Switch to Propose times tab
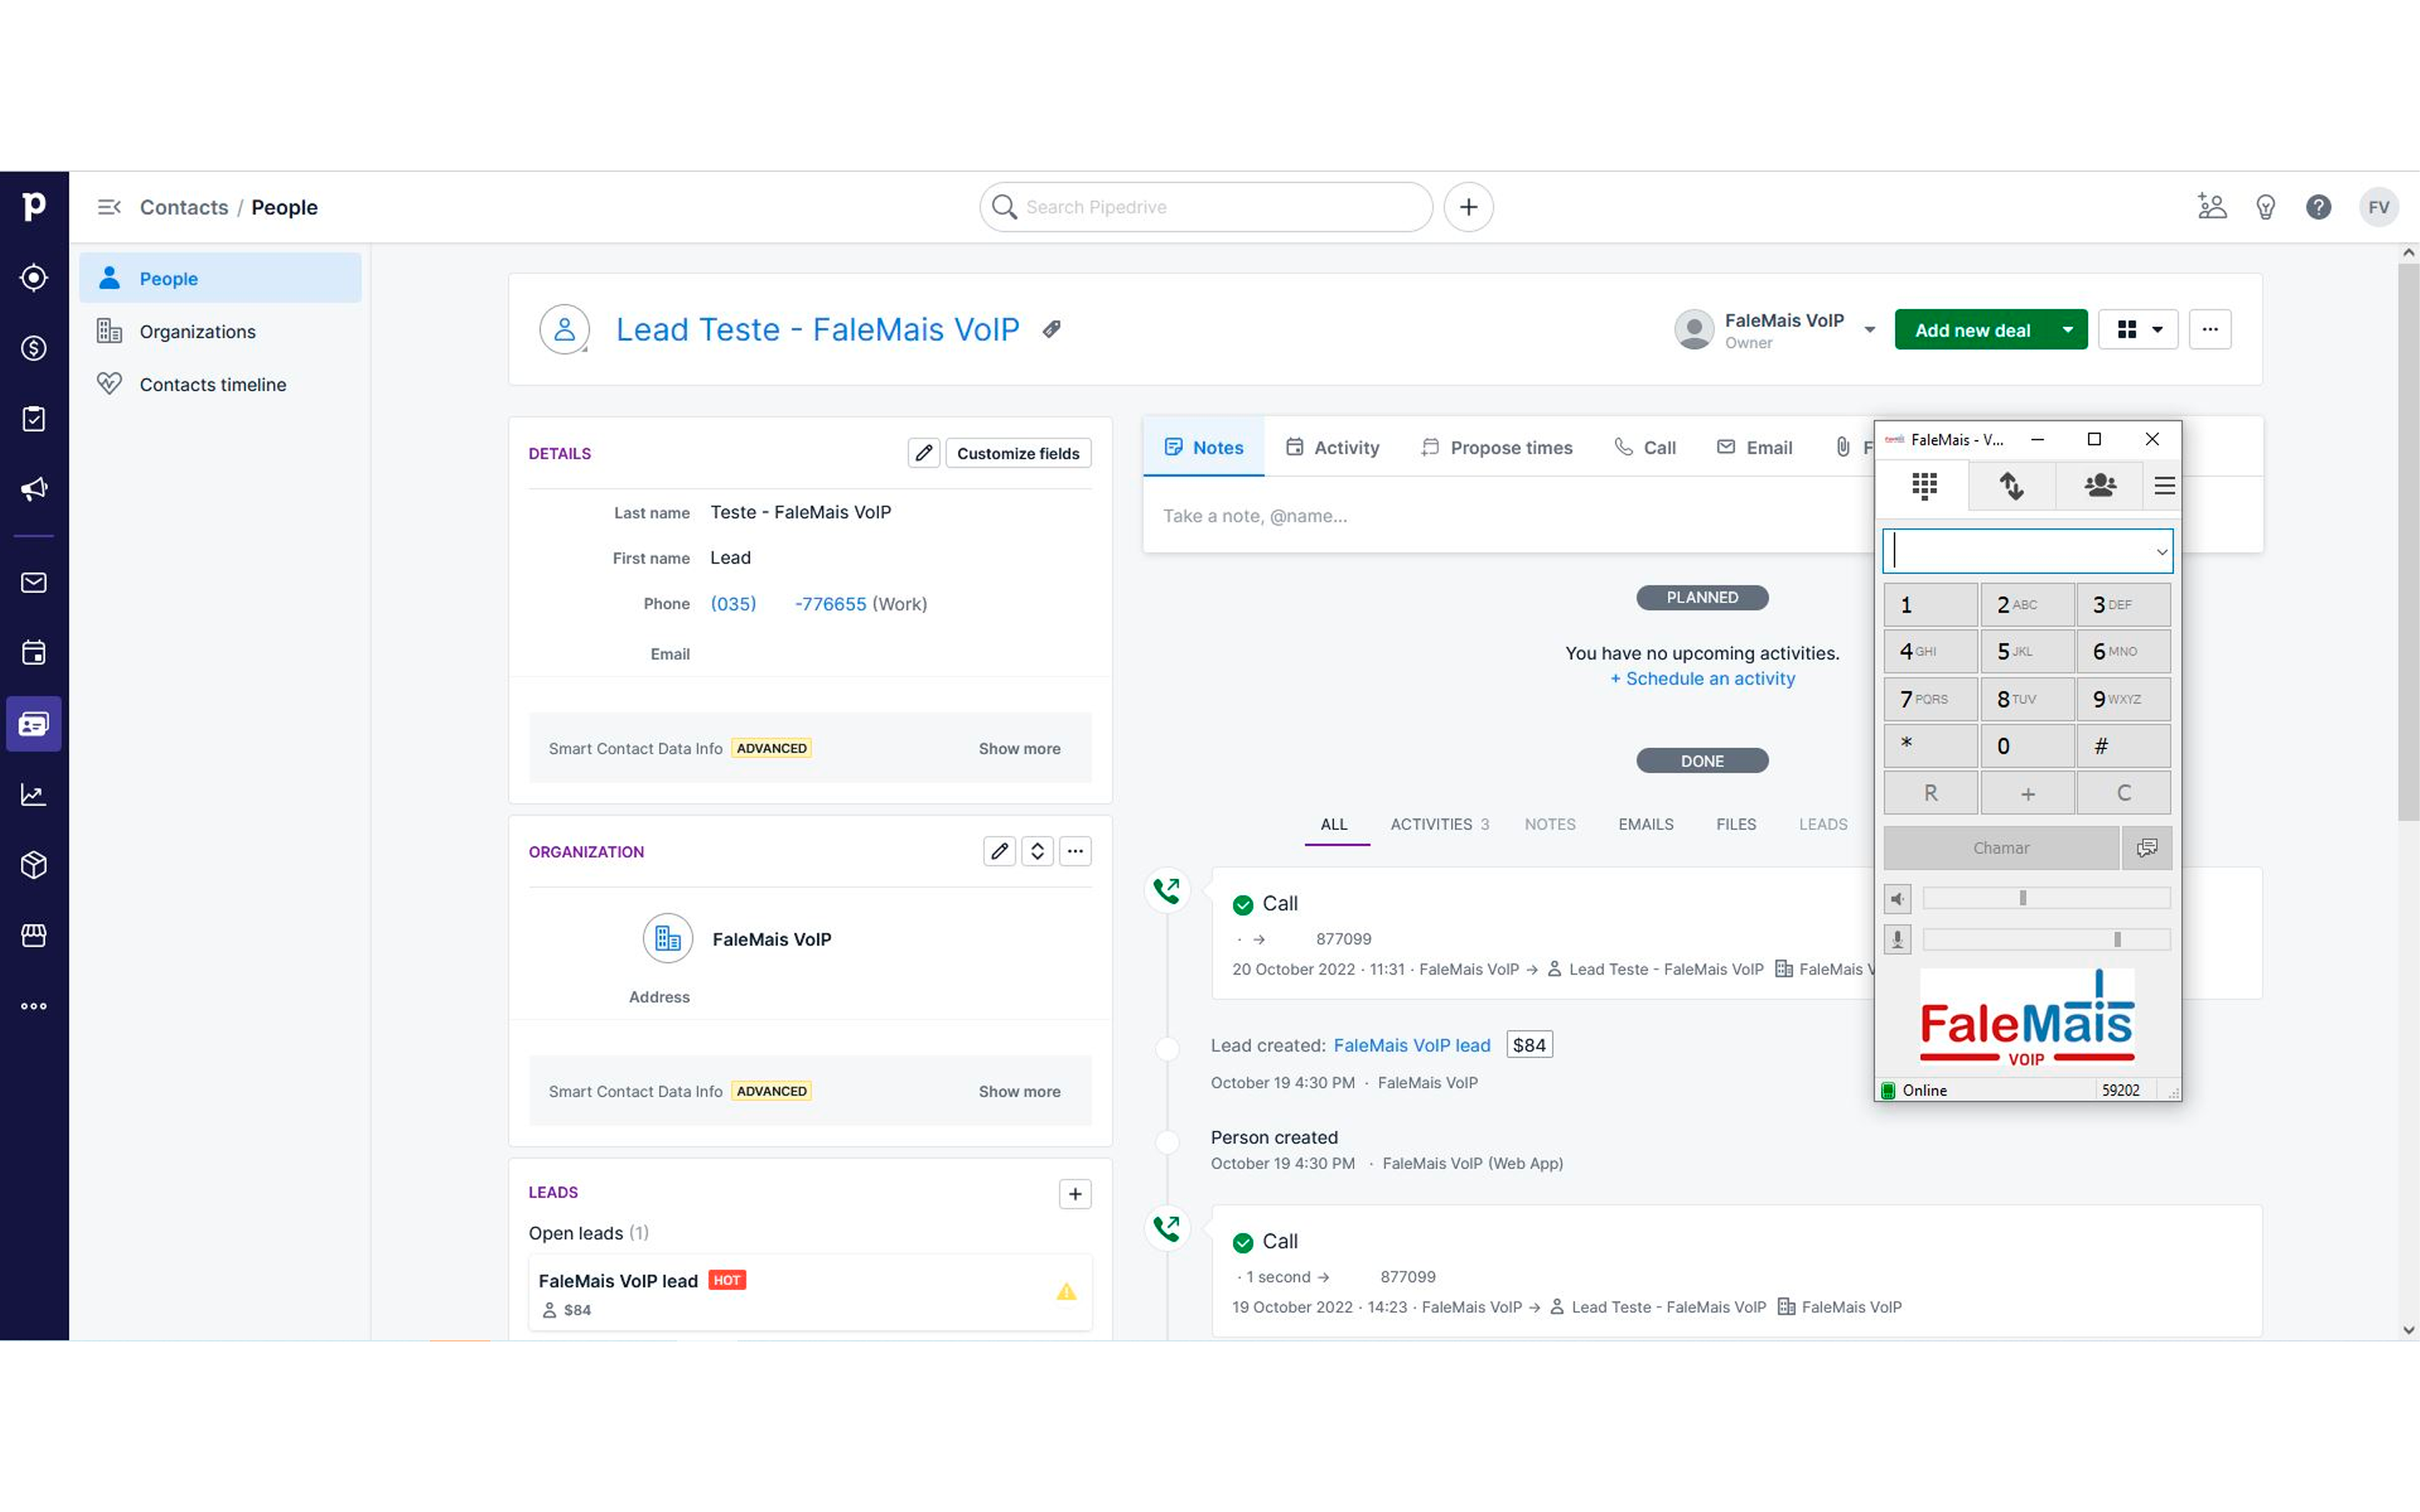Screen dimensions: 2420x1512 click(x=1497, y=447)
